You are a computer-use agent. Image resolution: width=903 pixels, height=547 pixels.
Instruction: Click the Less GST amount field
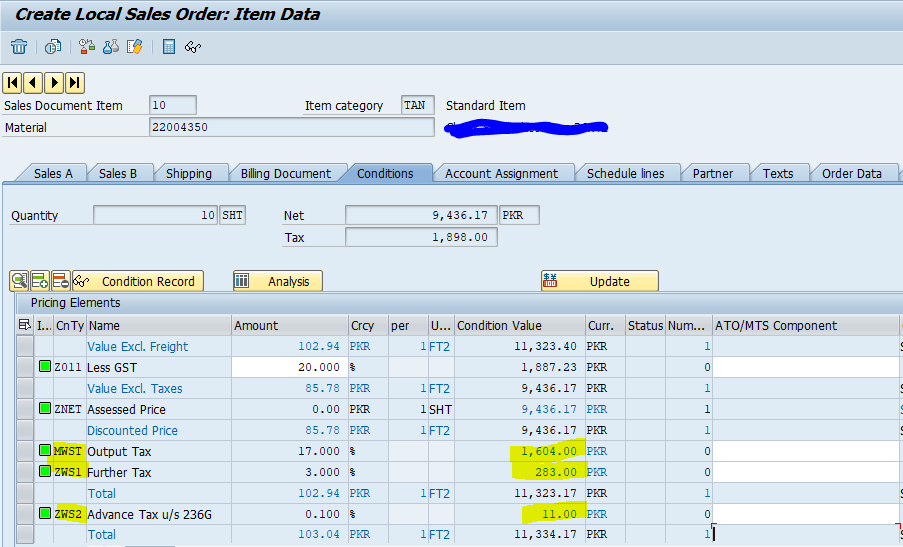pyautogui.click(x=288, y=367)
